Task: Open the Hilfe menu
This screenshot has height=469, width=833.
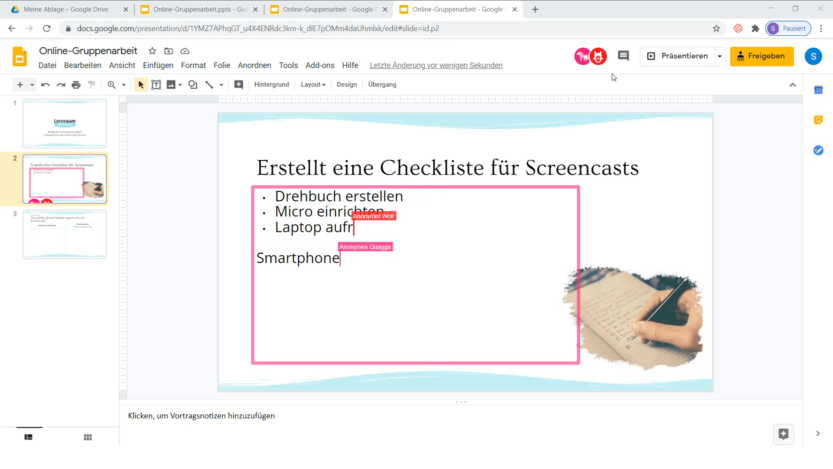Action: [x=350, y=65]
